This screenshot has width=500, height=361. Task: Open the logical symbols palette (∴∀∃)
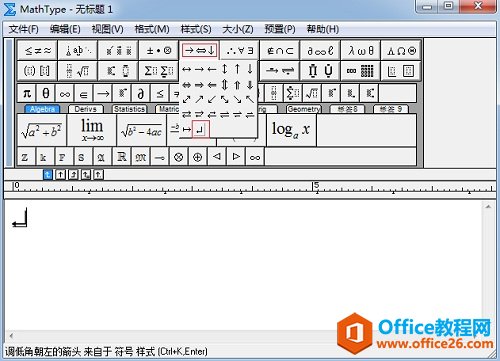point(240,51)
